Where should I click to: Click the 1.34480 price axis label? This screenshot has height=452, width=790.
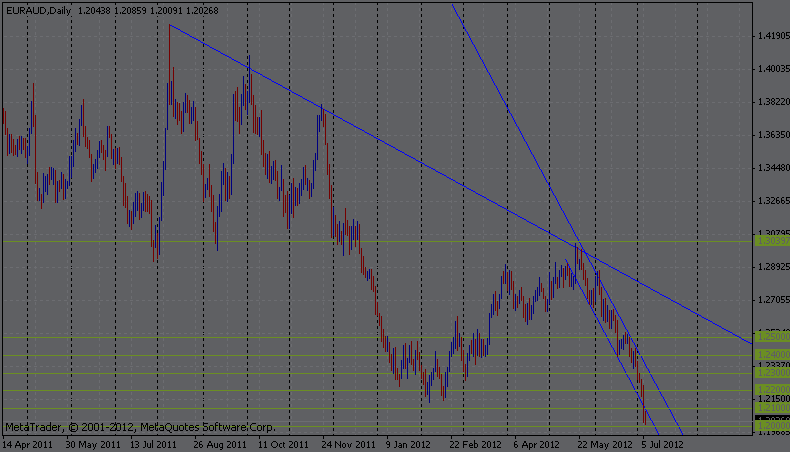tap(769, 168)
